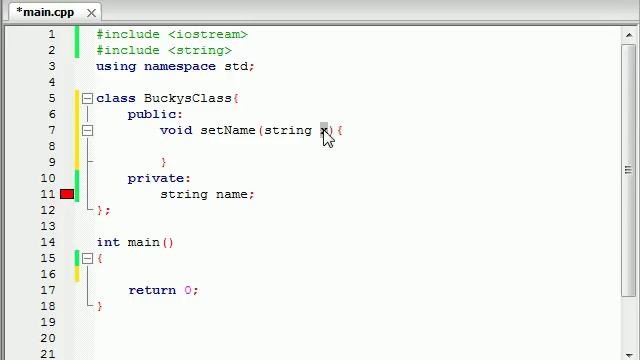Image resolution: width=640 pixels, height=360 pixels.
Task: Click 'string name;' declaration on line 11
Action: coord(207,194)
